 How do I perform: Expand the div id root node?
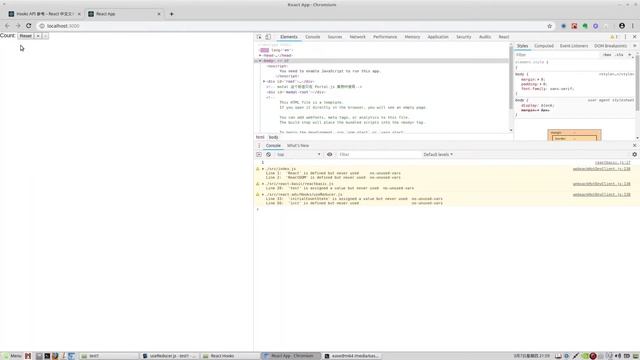click(264, 82)
